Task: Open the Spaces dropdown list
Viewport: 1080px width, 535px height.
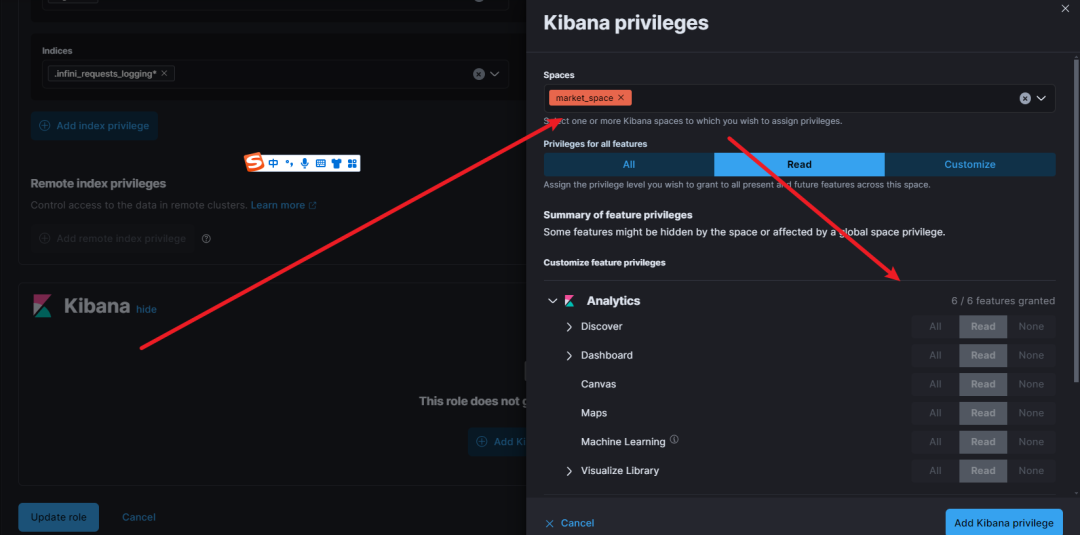Action: click(x=1041, y=98)
